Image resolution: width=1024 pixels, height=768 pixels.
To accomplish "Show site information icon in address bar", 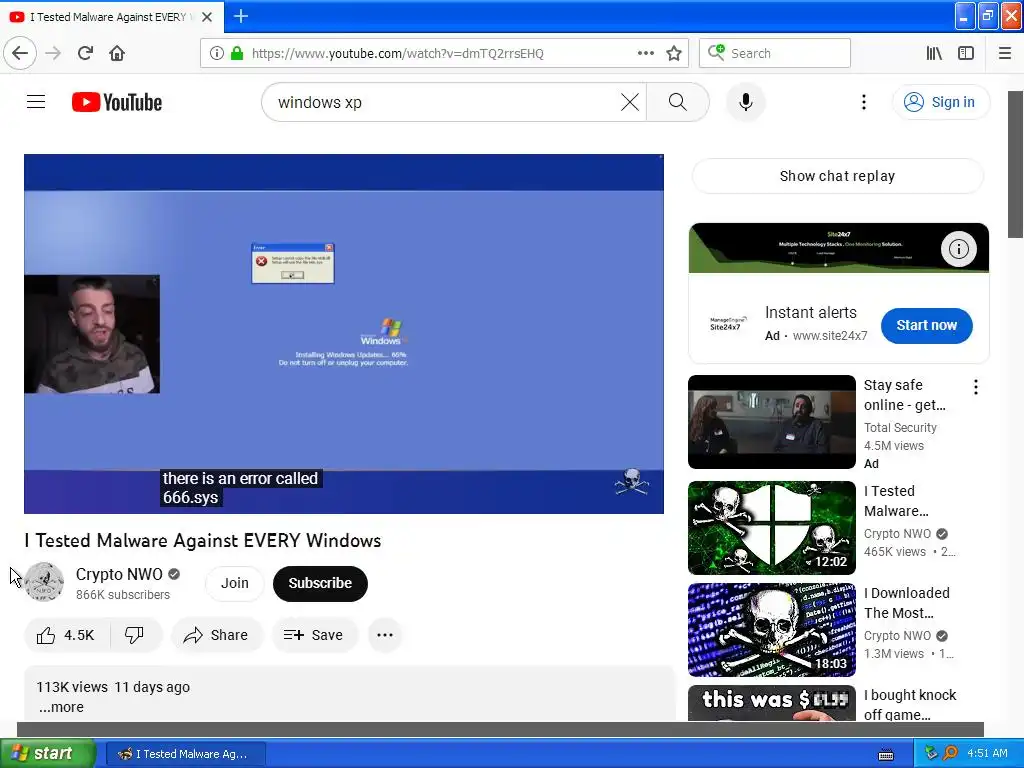I will coord(217,53).
